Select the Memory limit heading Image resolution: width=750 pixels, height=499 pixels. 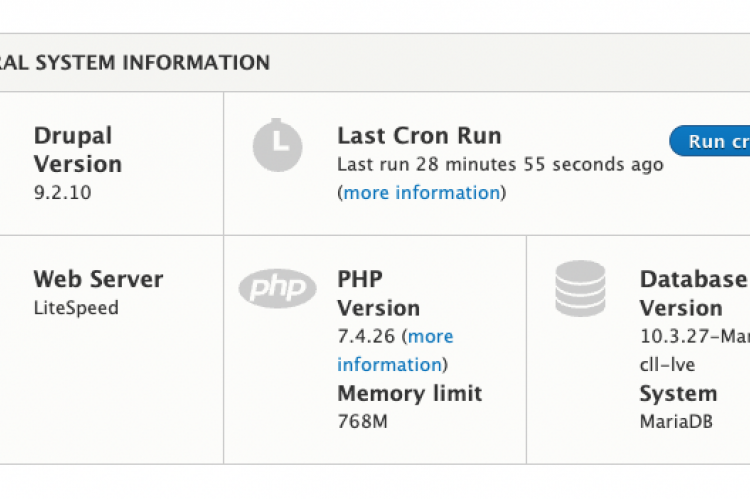point(409,394)
